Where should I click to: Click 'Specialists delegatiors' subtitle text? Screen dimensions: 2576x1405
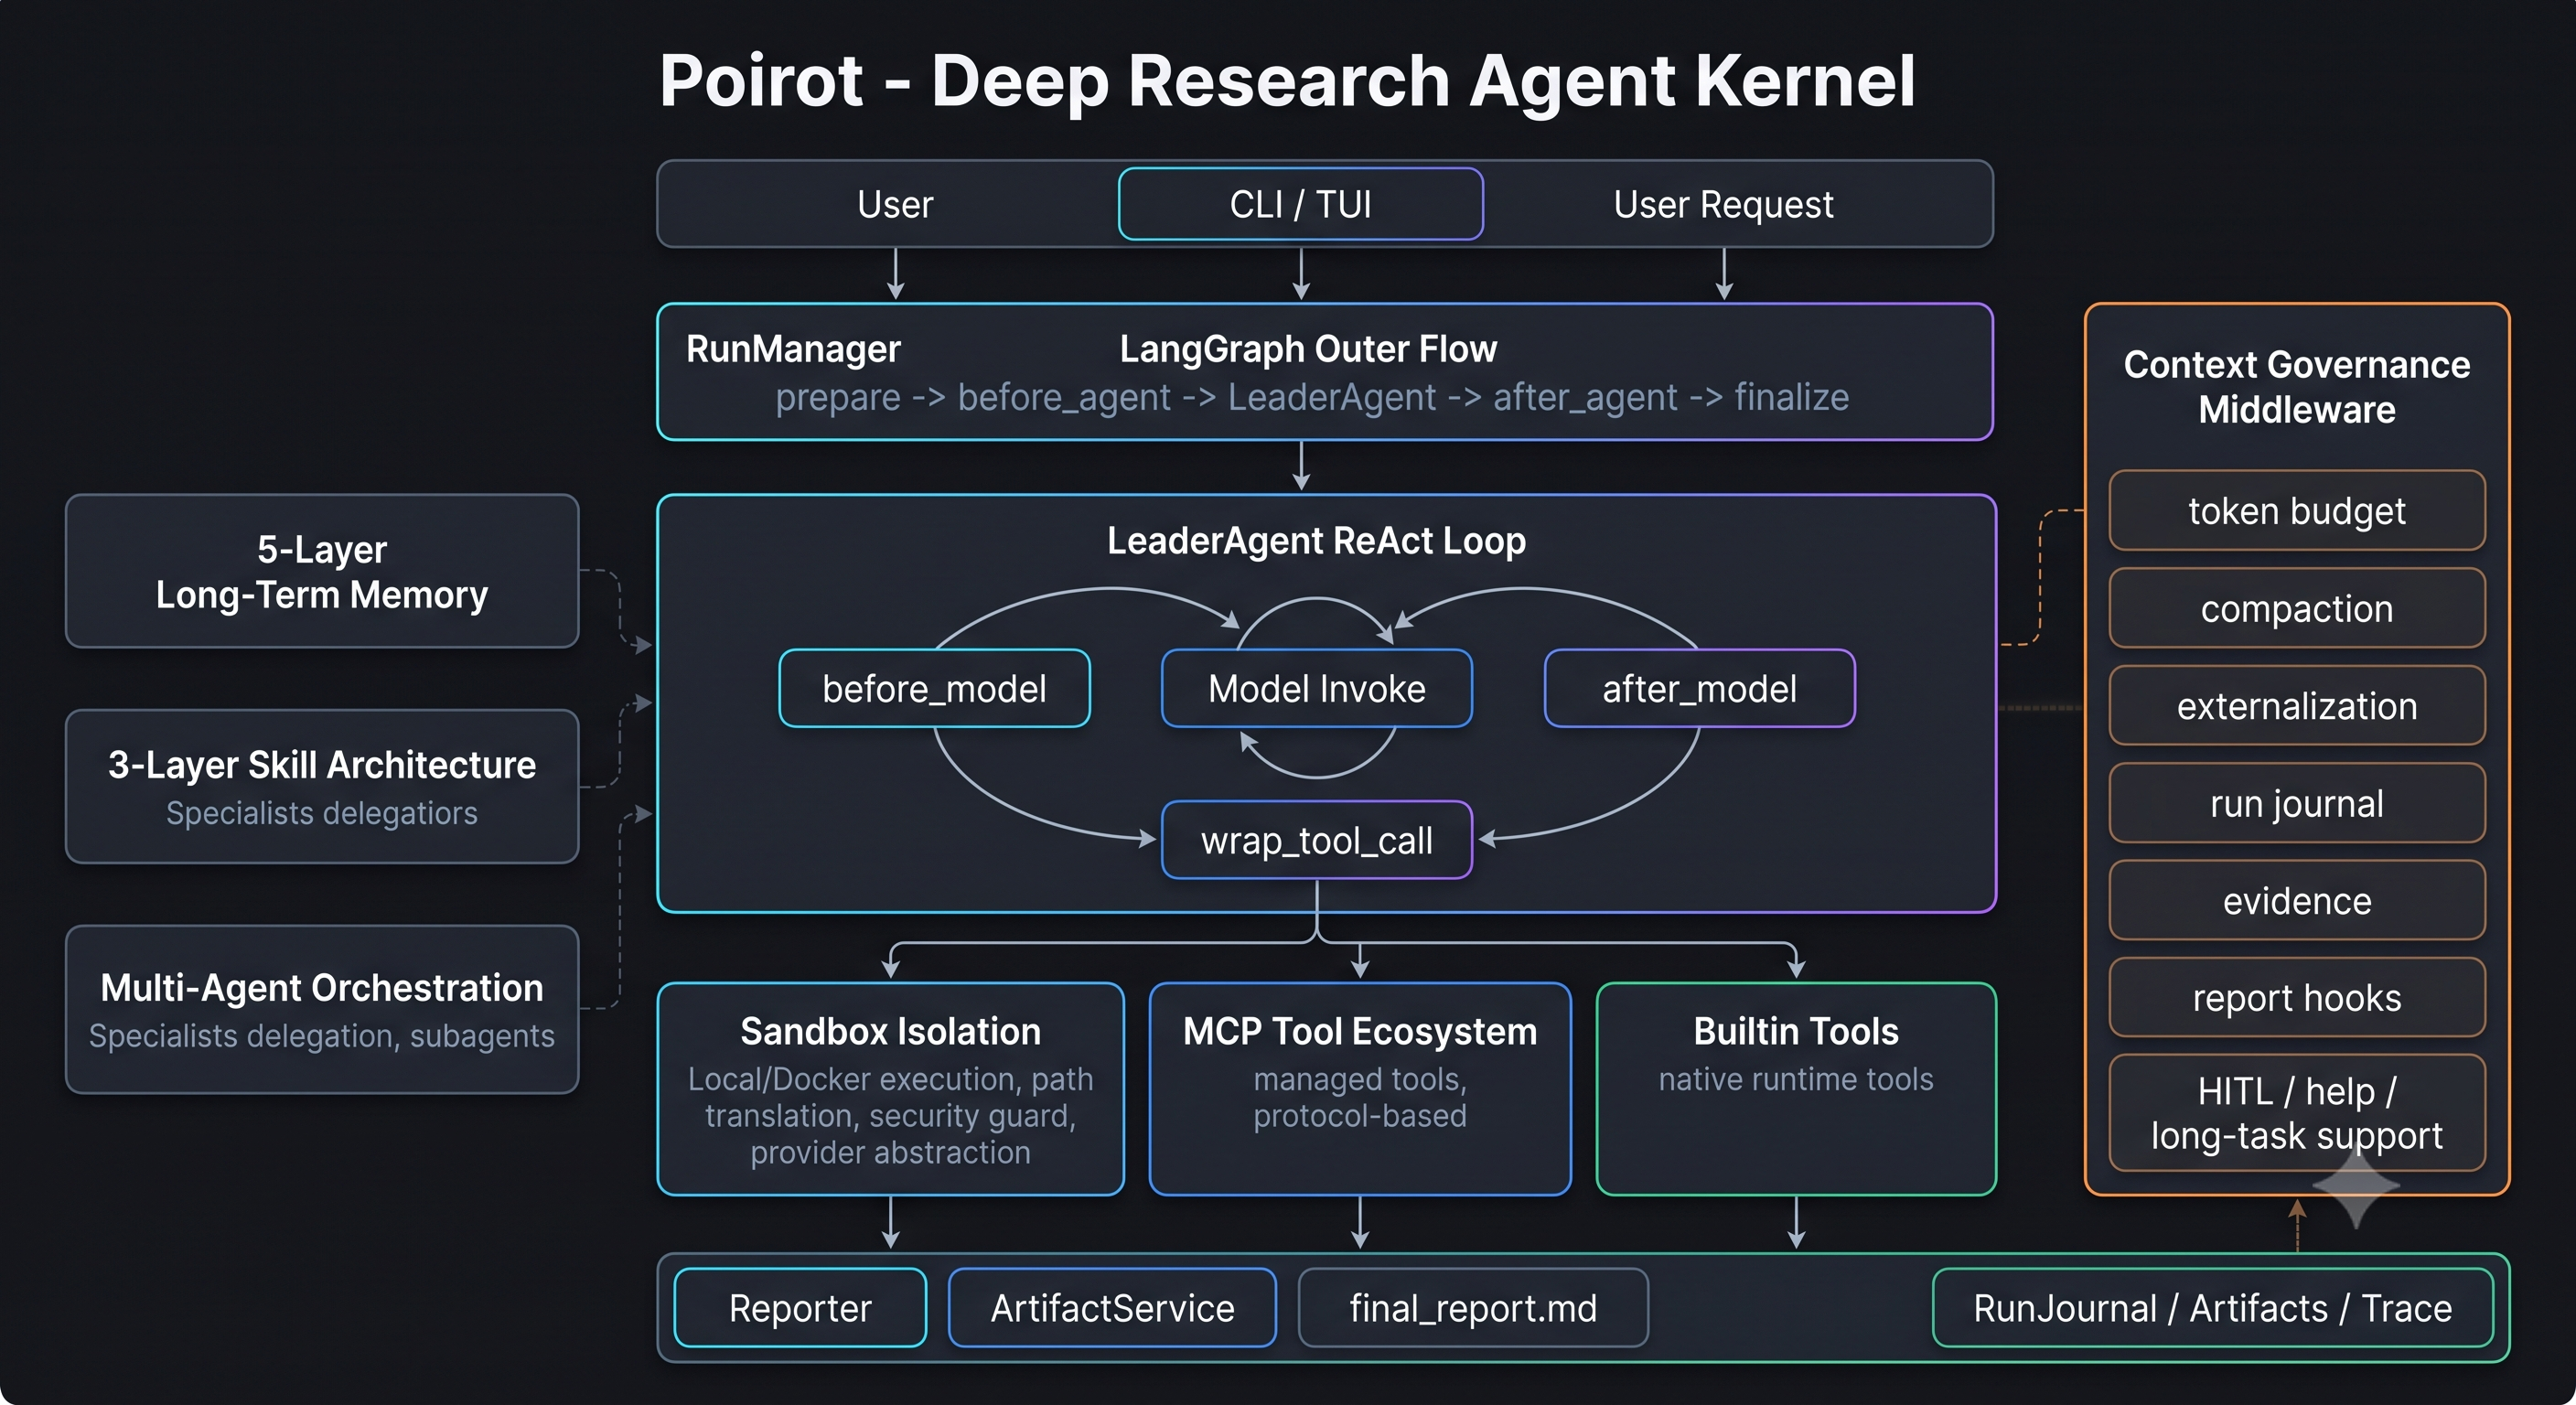click(322, 813)
